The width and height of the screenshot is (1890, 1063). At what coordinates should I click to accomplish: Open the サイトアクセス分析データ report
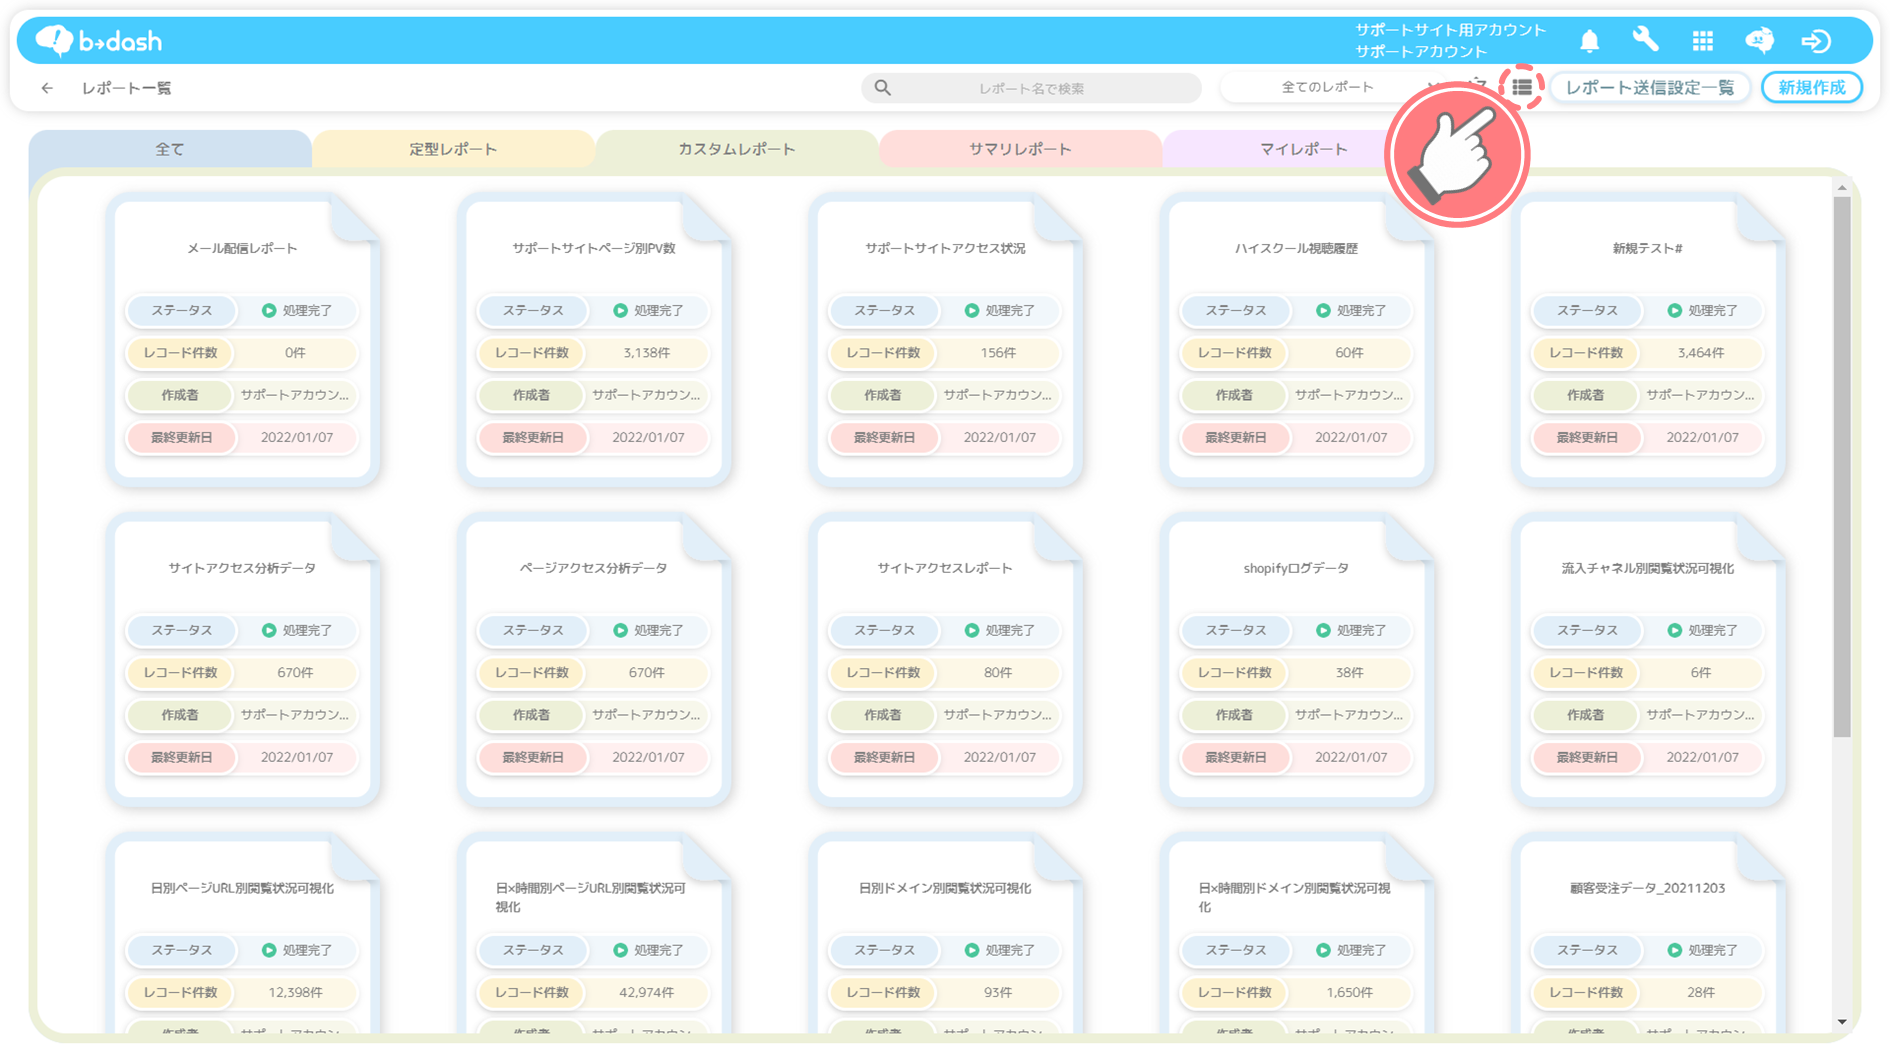243,660
